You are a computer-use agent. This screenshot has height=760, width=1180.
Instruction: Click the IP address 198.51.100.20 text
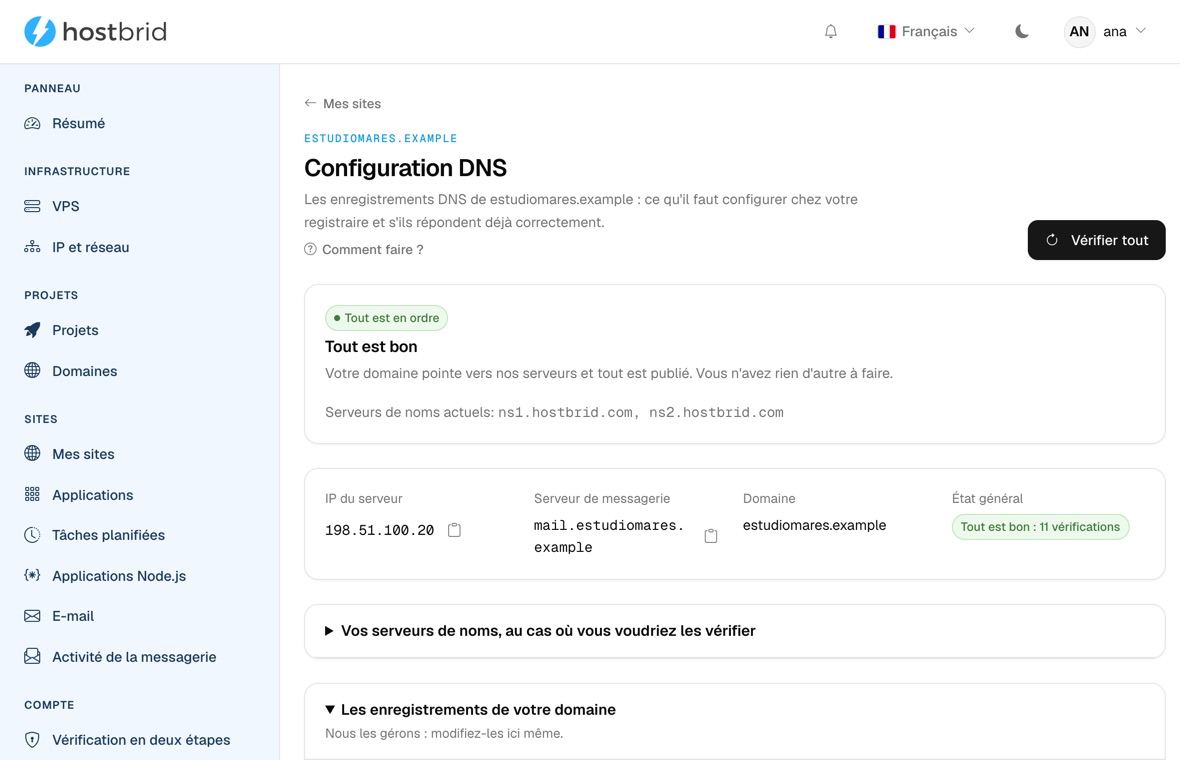point(379,530)
